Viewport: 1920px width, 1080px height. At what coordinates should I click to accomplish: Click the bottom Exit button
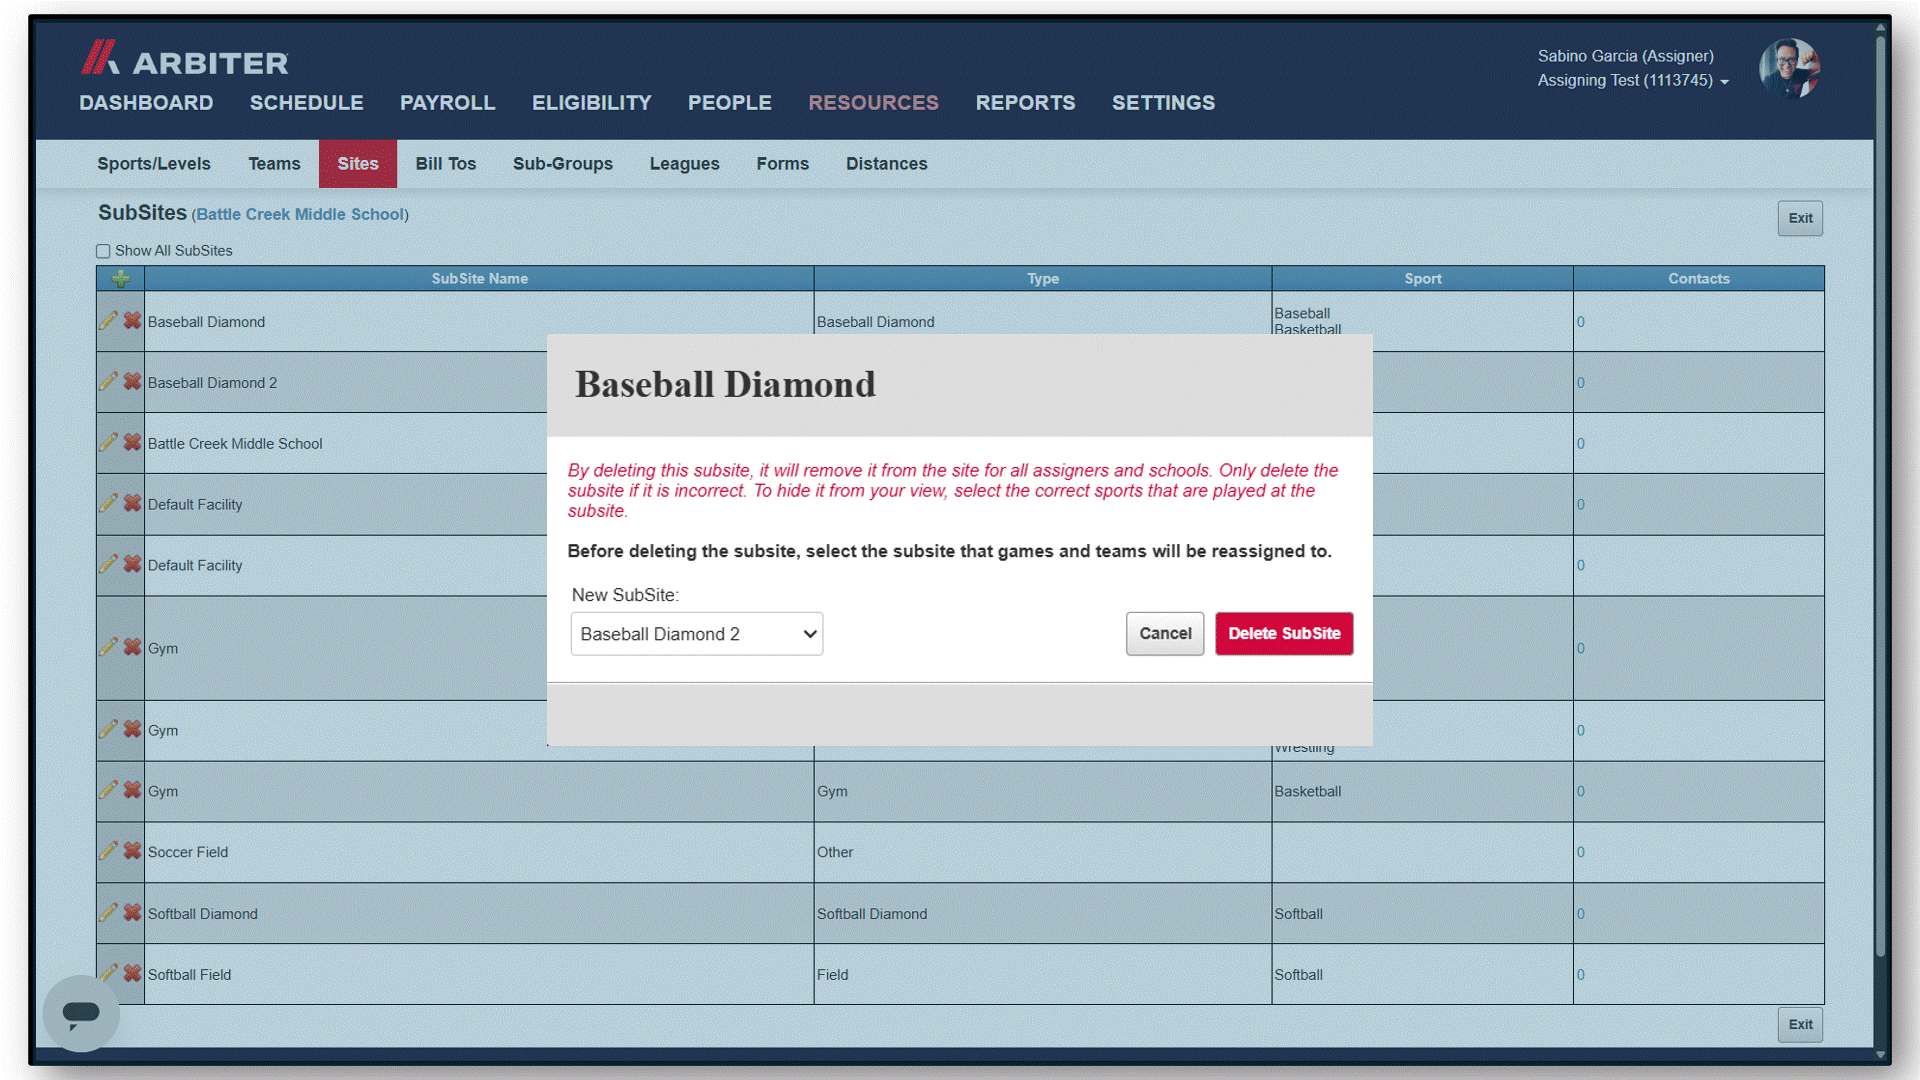click(1800, 1024)
